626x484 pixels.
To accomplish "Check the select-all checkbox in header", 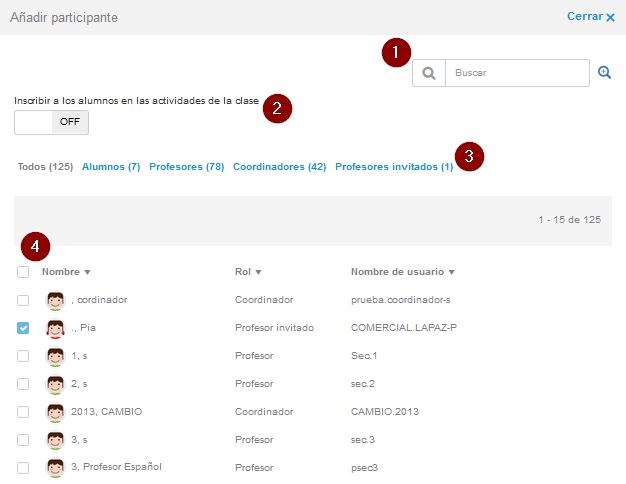I will coord(23,272).
